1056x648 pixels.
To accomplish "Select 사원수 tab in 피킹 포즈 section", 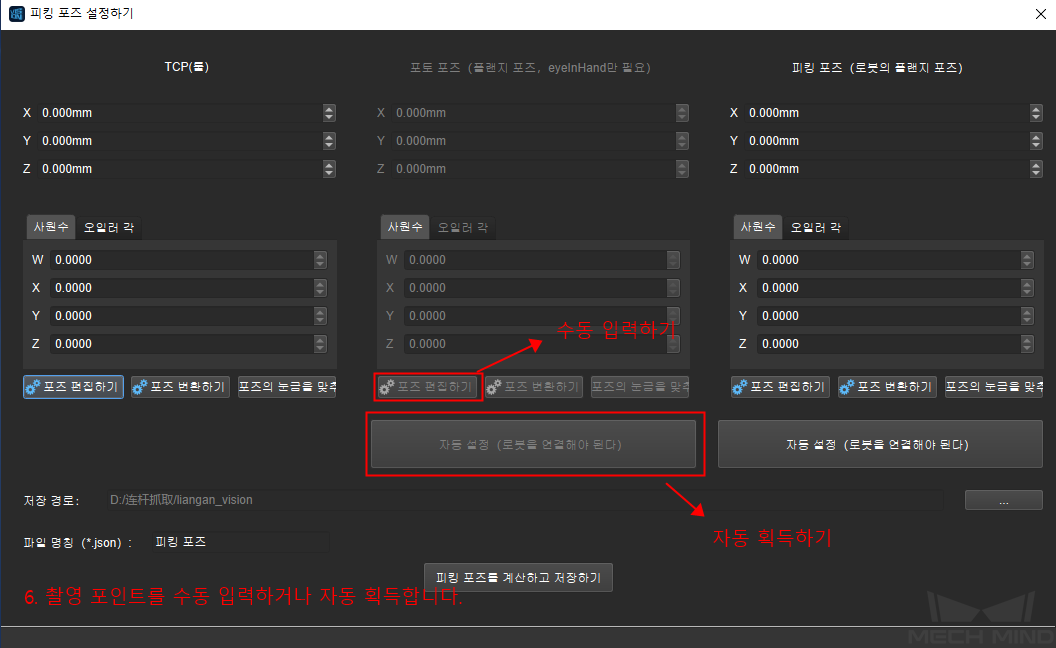I will tap(758, 227).
